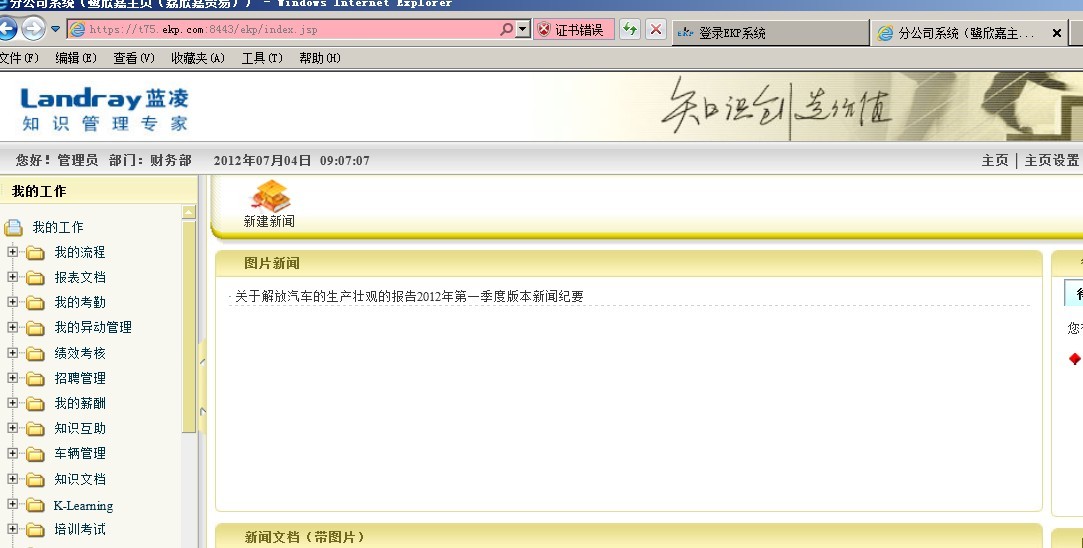
Task: Click the red Stop loading button
Action: tap(655, 30)
